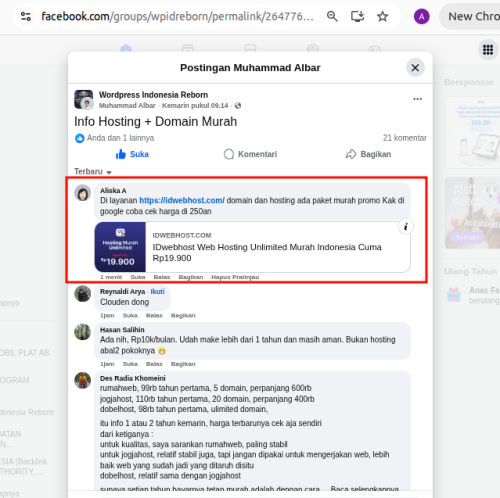Click the 1jam timestamp under Reynaldi Arya's comment
Screen dimensions: 500x498
(107, 315)
